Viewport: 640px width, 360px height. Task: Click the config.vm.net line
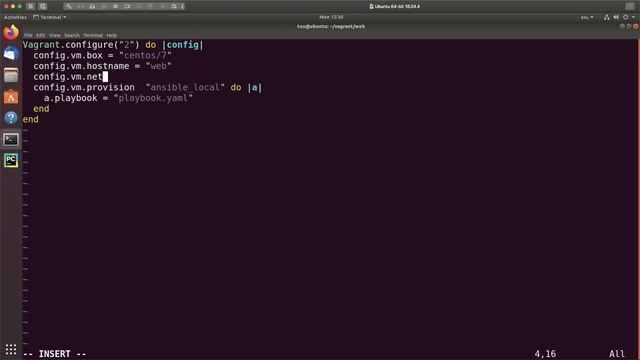(x=68, y=77)
